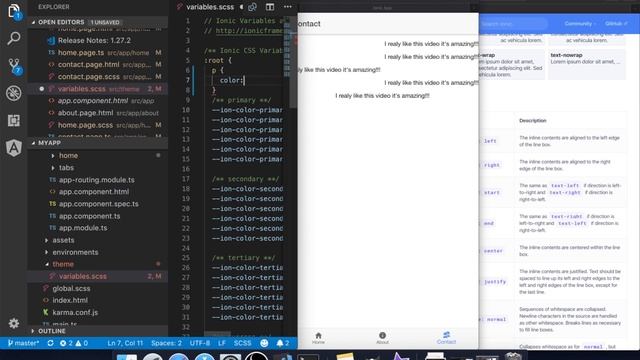Click open changes icon beside variables.scss tab
This screenshot has height=360, width=640.
click(x=252, y=7)
